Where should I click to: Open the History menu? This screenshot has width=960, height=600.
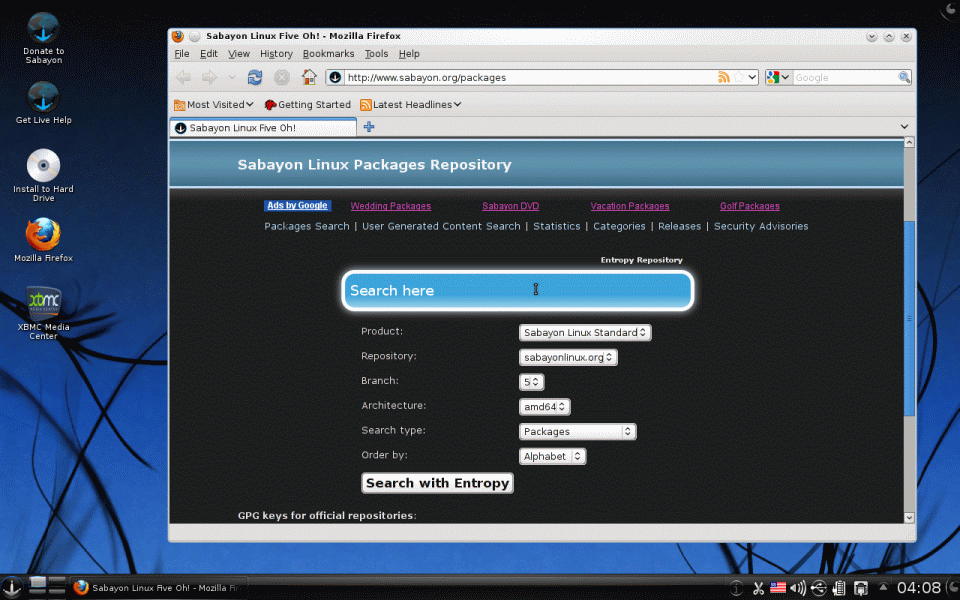point(276,54)
